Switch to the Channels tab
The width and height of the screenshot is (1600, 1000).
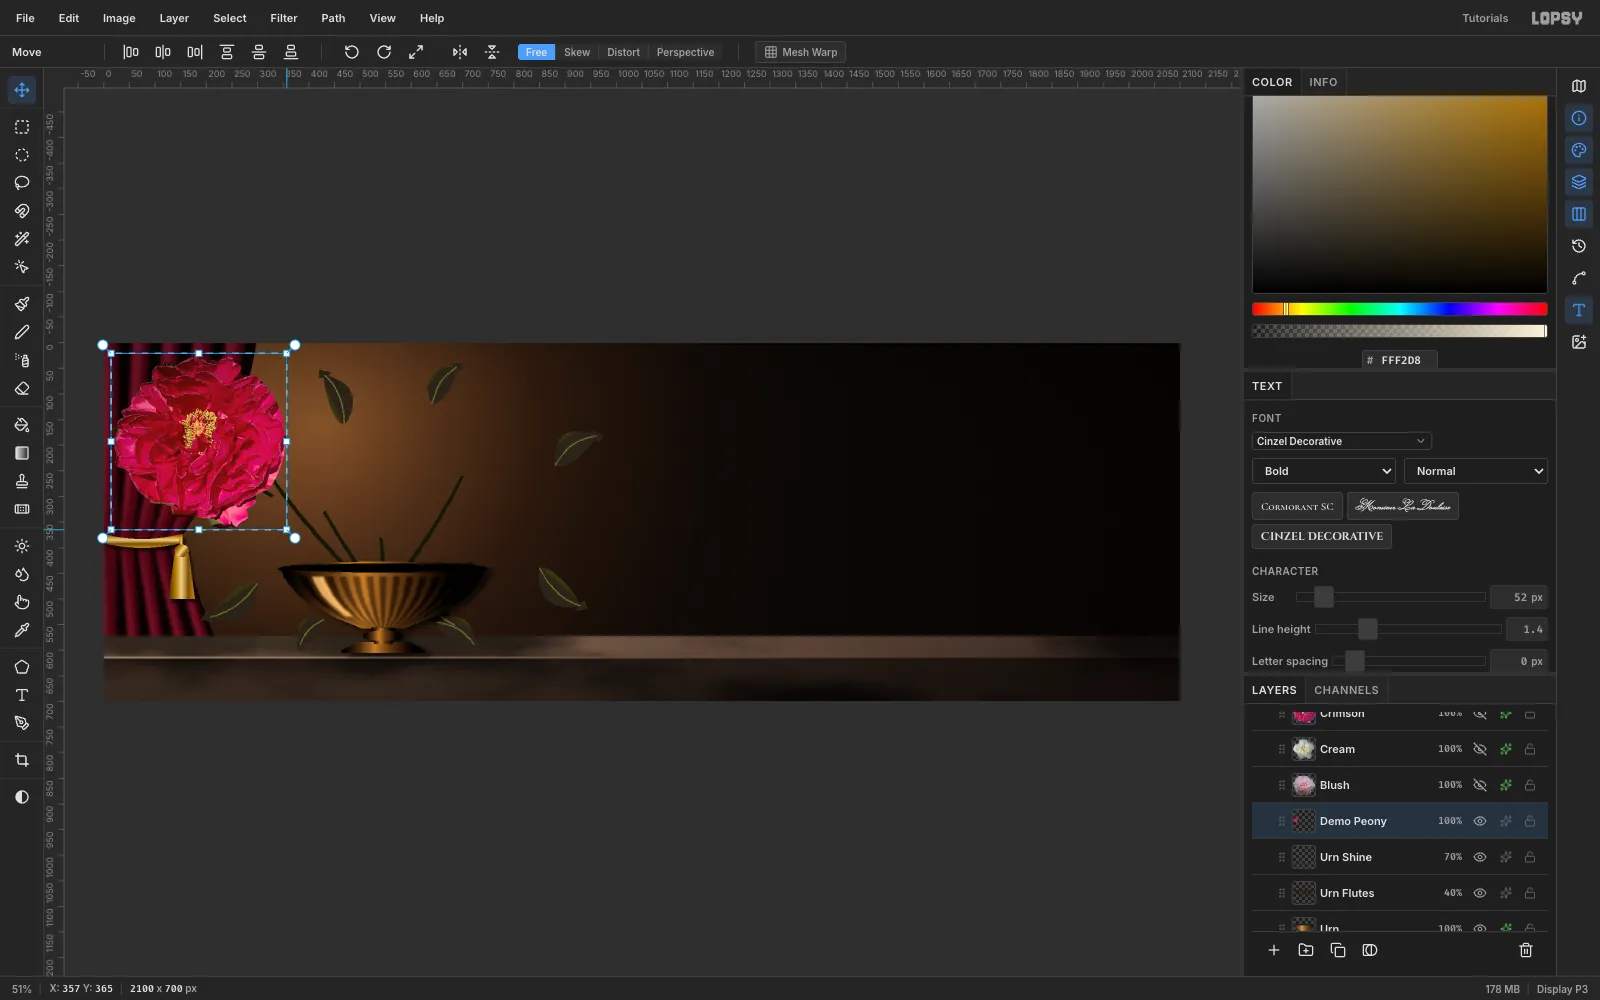click(1346, 690)
